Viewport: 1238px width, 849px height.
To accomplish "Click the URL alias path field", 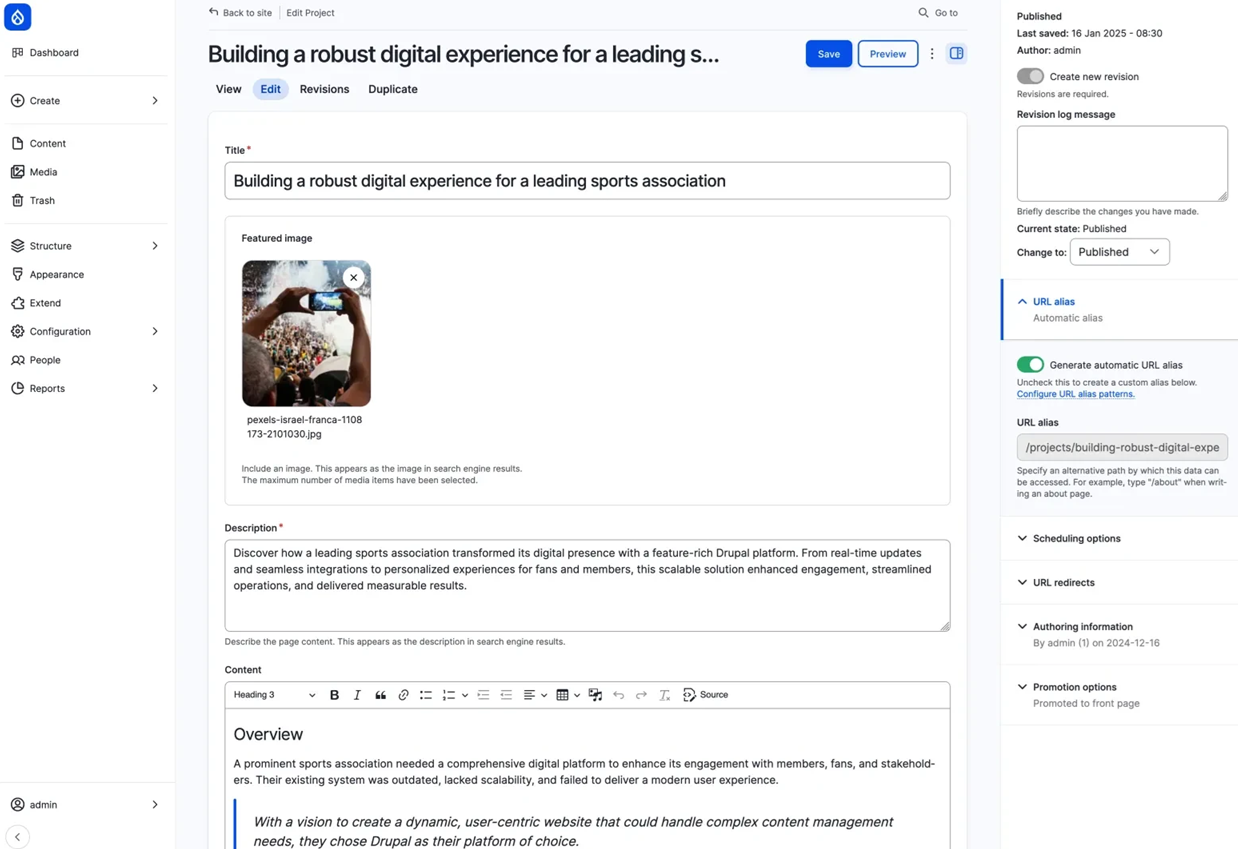I will coord(1122,447).
